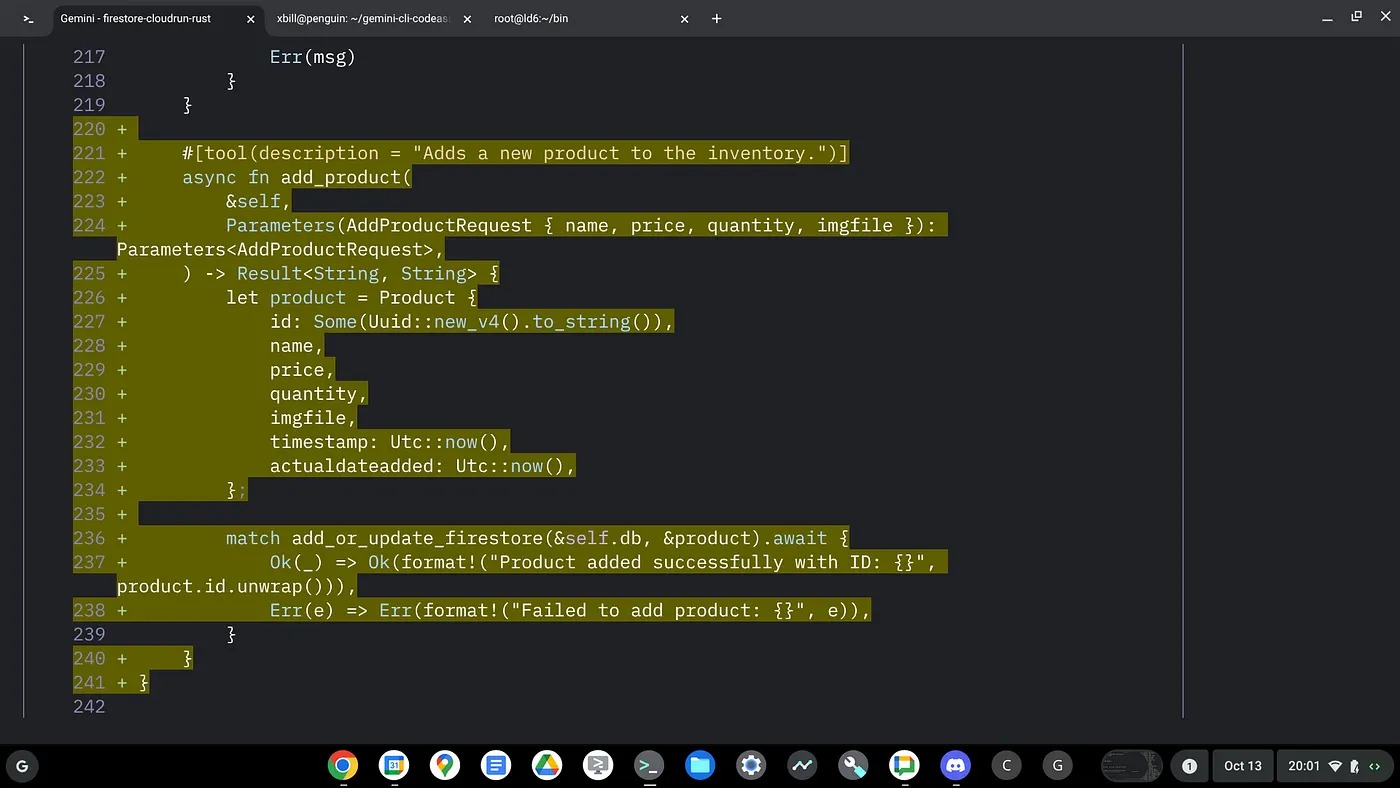This screenshot has height=788, width=1400.
Task: Open the Terminal app shelf icon
Action: 649,766
